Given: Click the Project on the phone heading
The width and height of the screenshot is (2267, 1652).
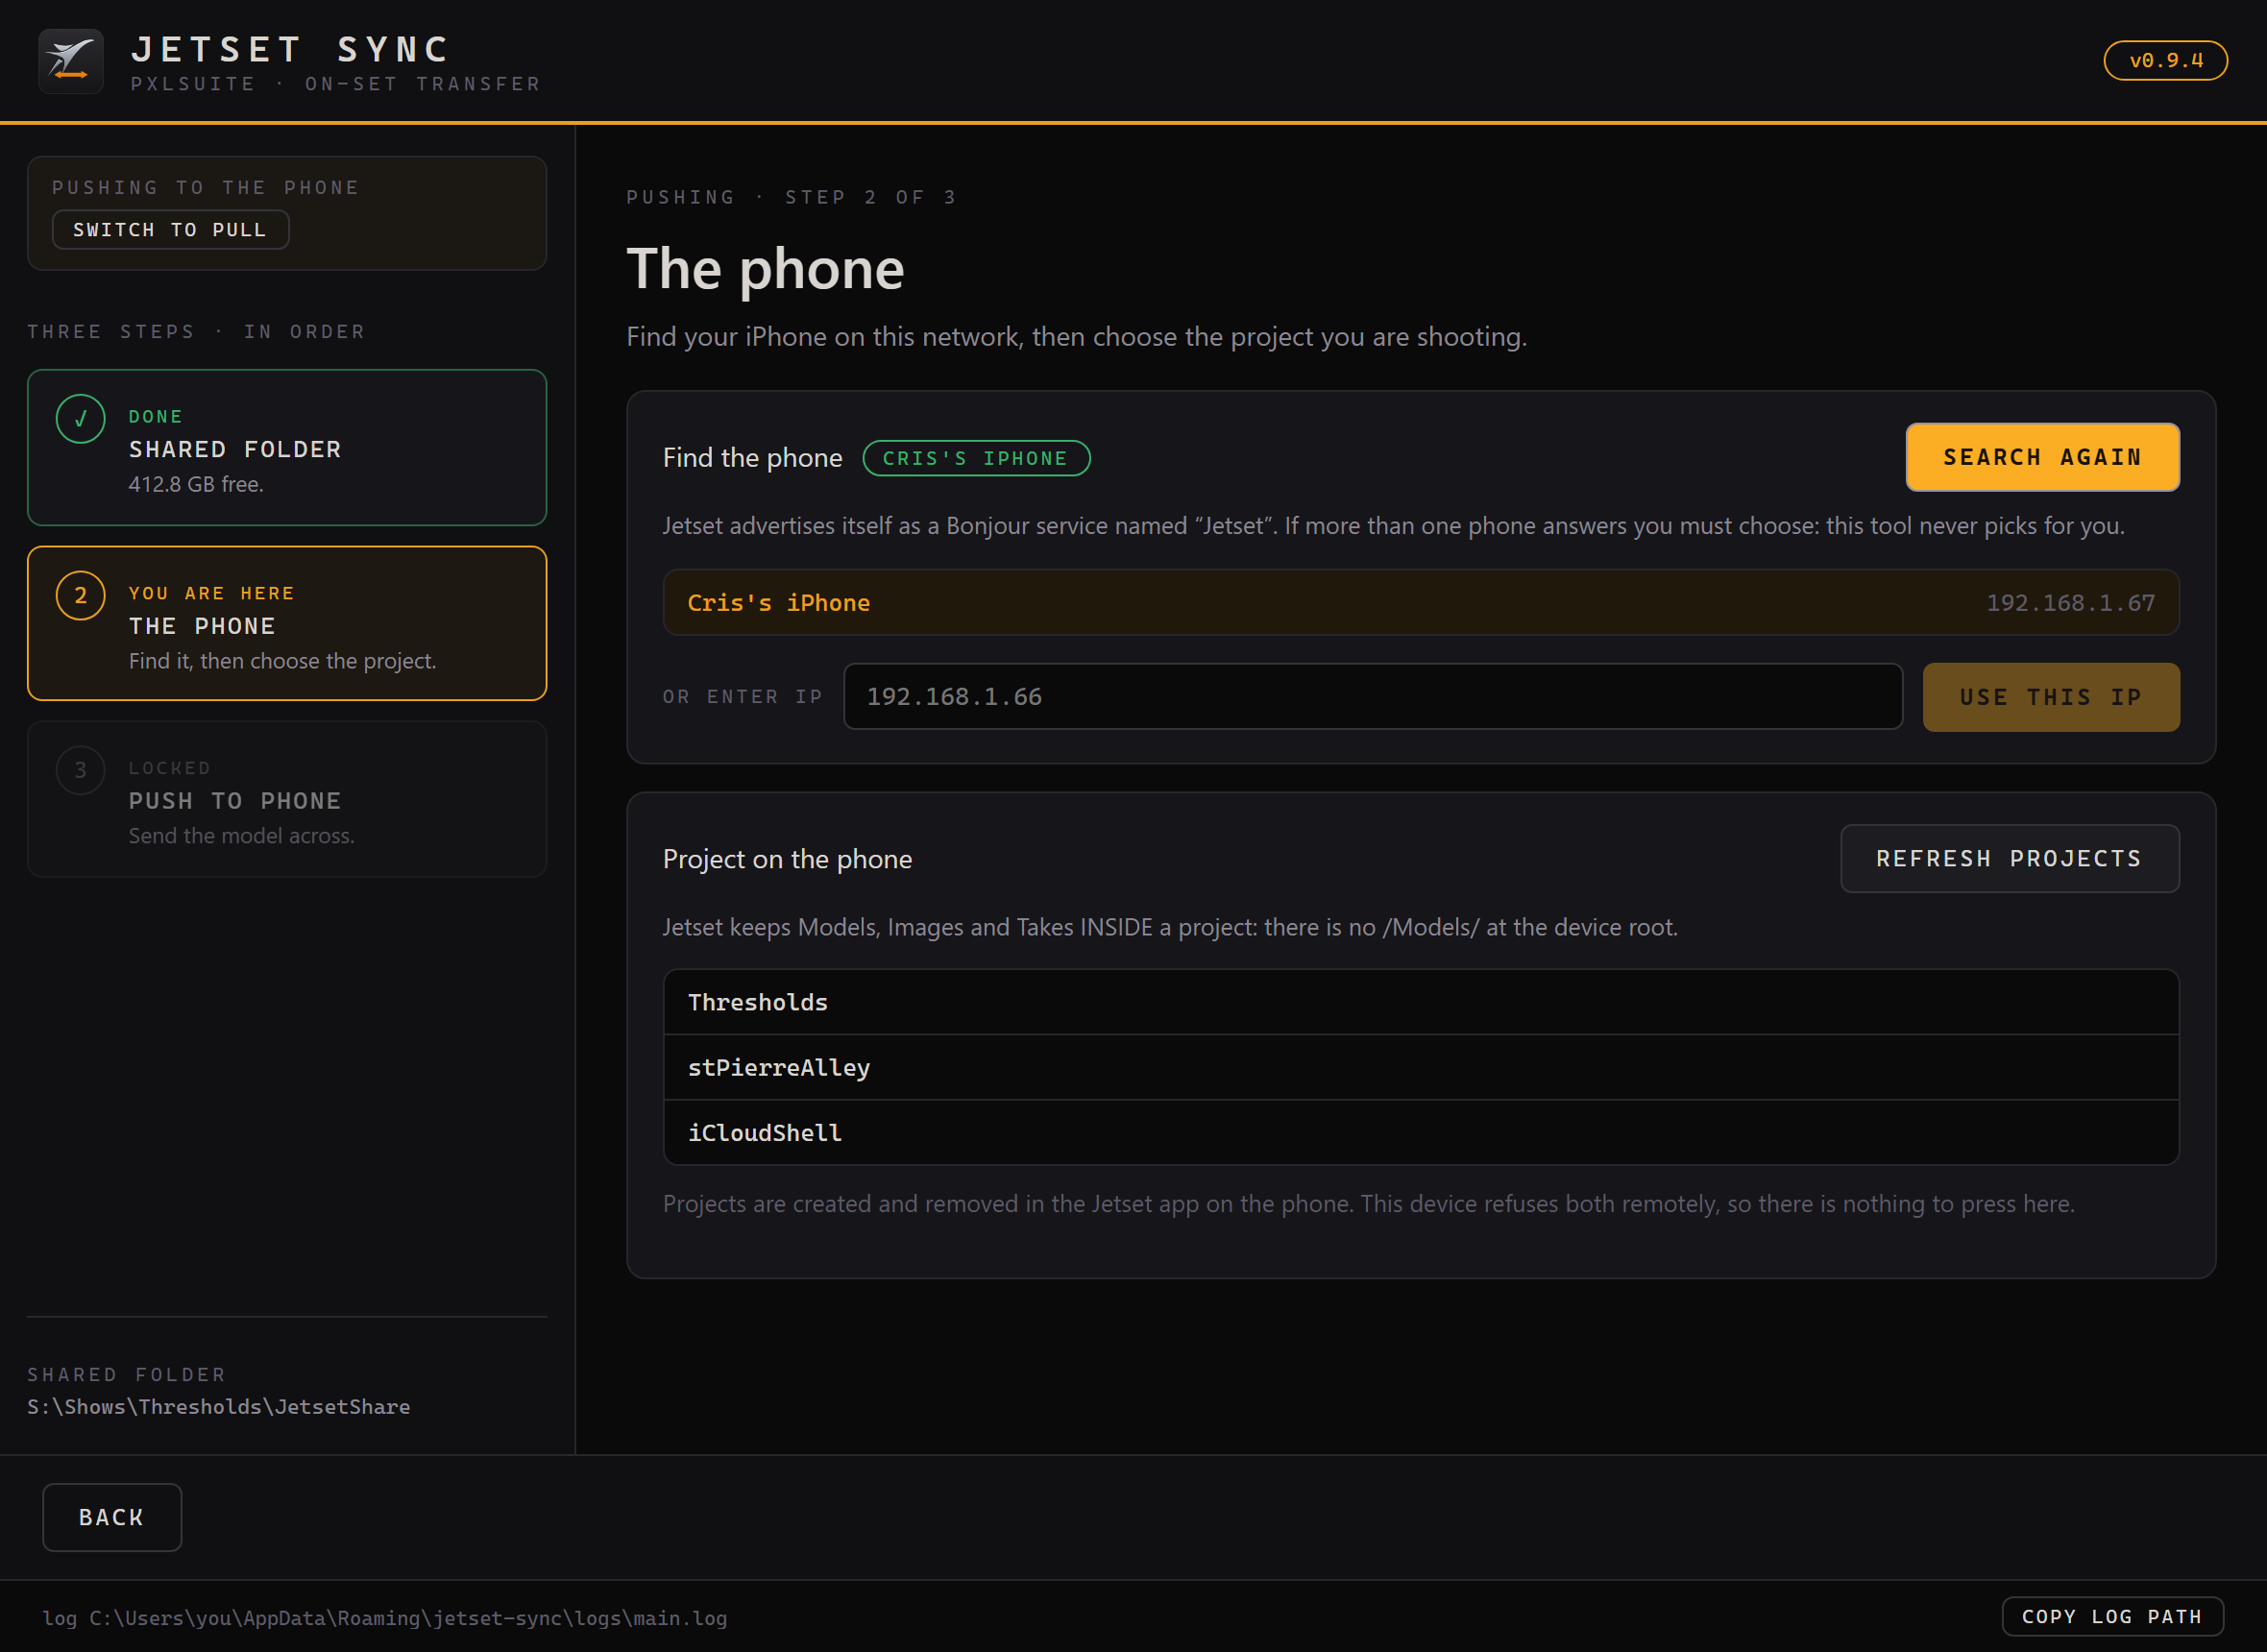Looking at the screenshot, I should tap(788, 859).
